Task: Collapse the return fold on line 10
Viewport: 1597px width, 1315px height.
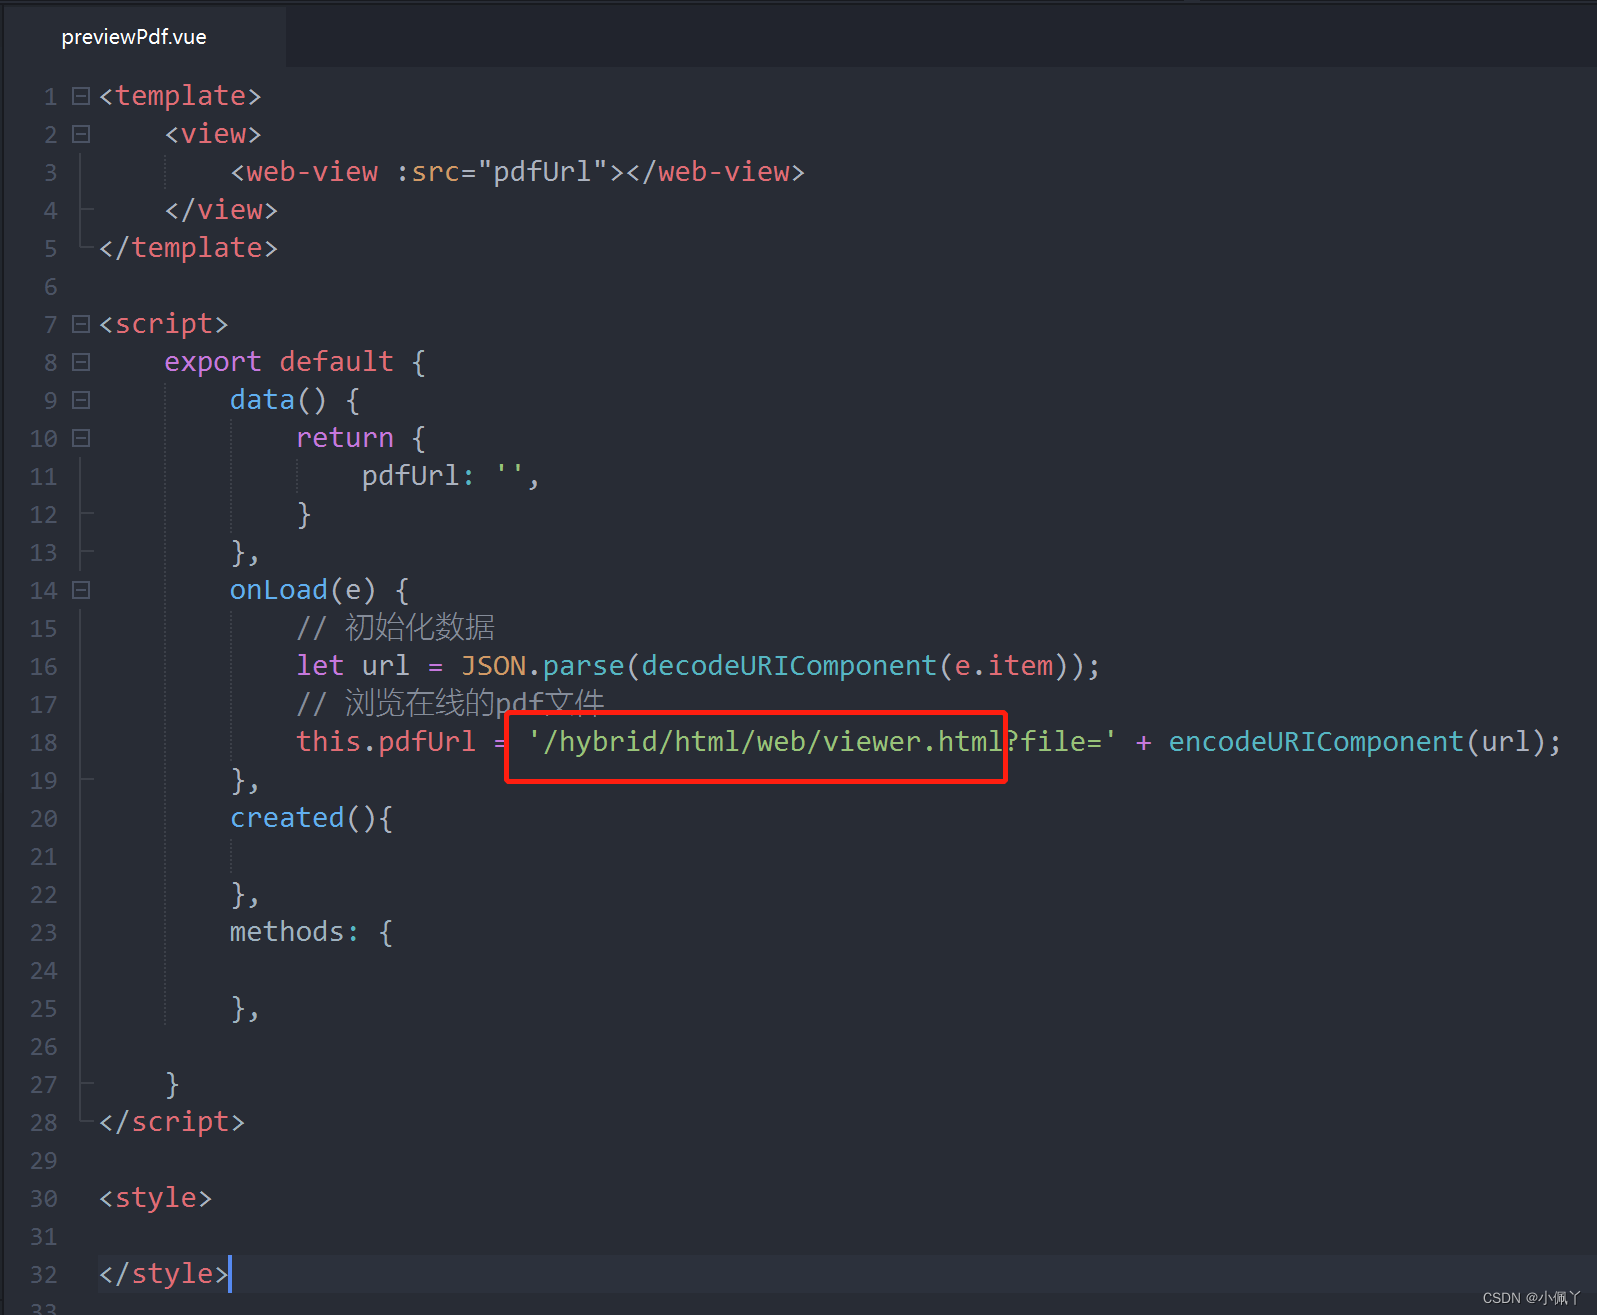Action: (81, 438)
